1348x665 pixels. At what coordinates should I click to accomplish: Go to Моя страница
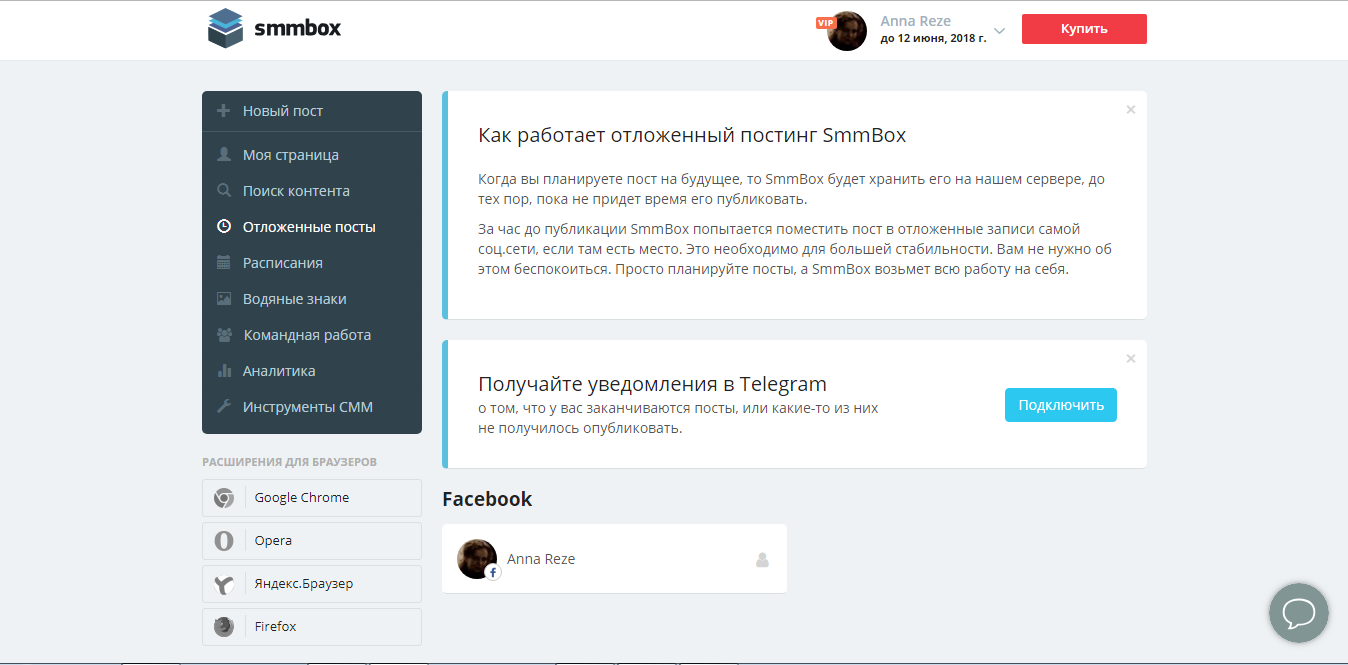(x=312, y=155)
